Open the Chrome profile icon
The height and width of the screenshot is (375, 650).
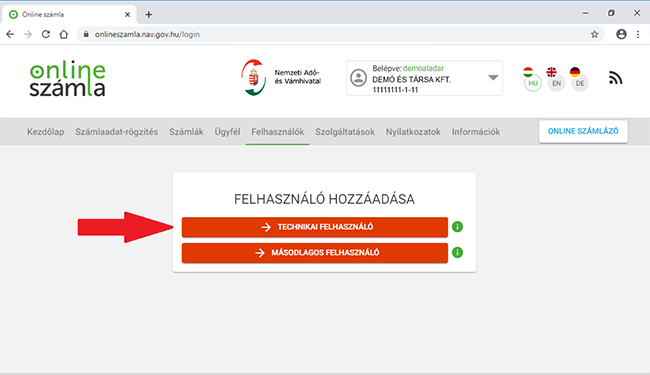pyautogui.click(x=621, y=34)
